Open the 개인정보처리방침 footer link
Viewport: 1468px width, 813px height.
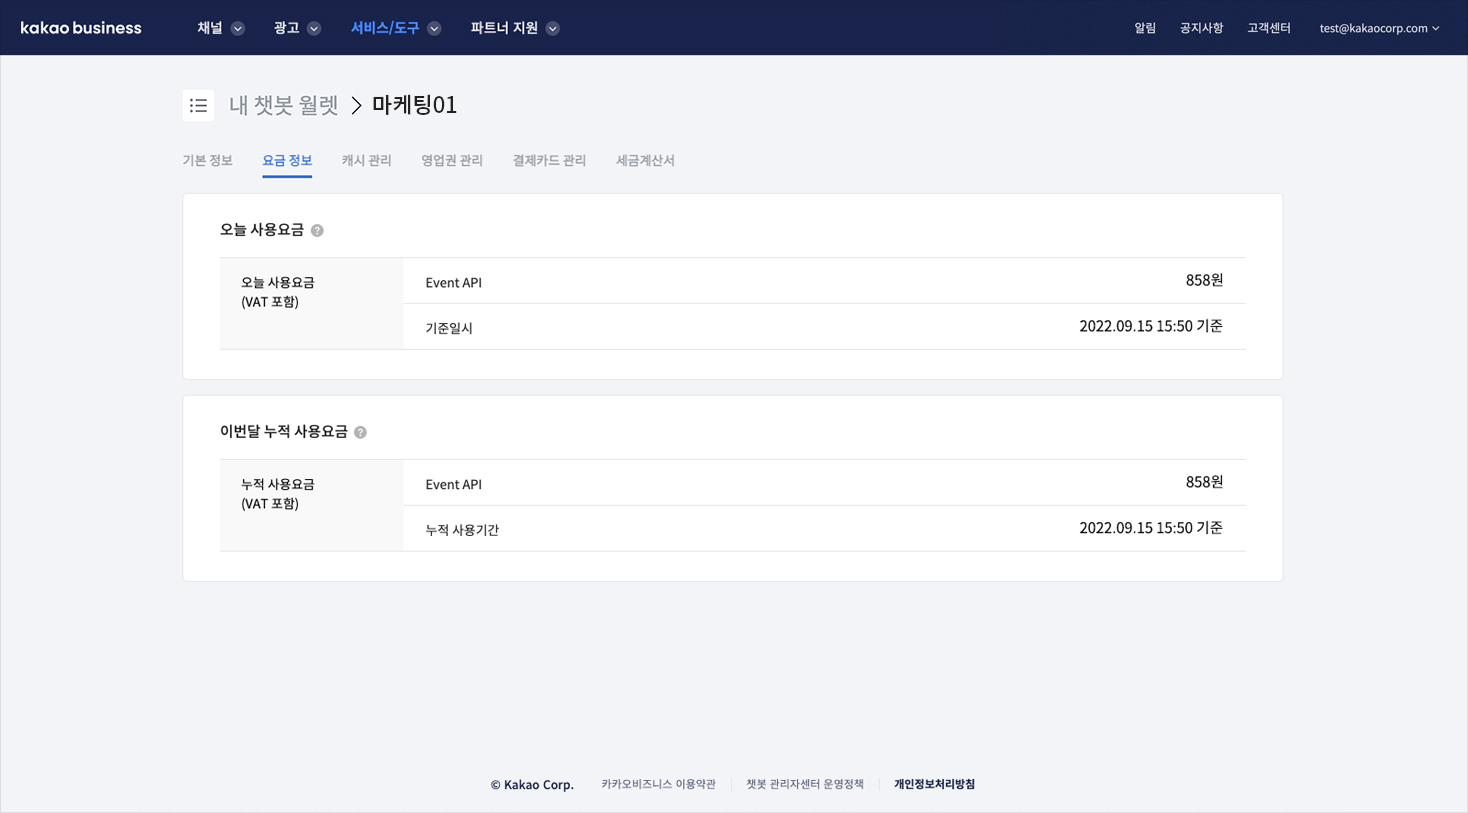pos(934,785)
